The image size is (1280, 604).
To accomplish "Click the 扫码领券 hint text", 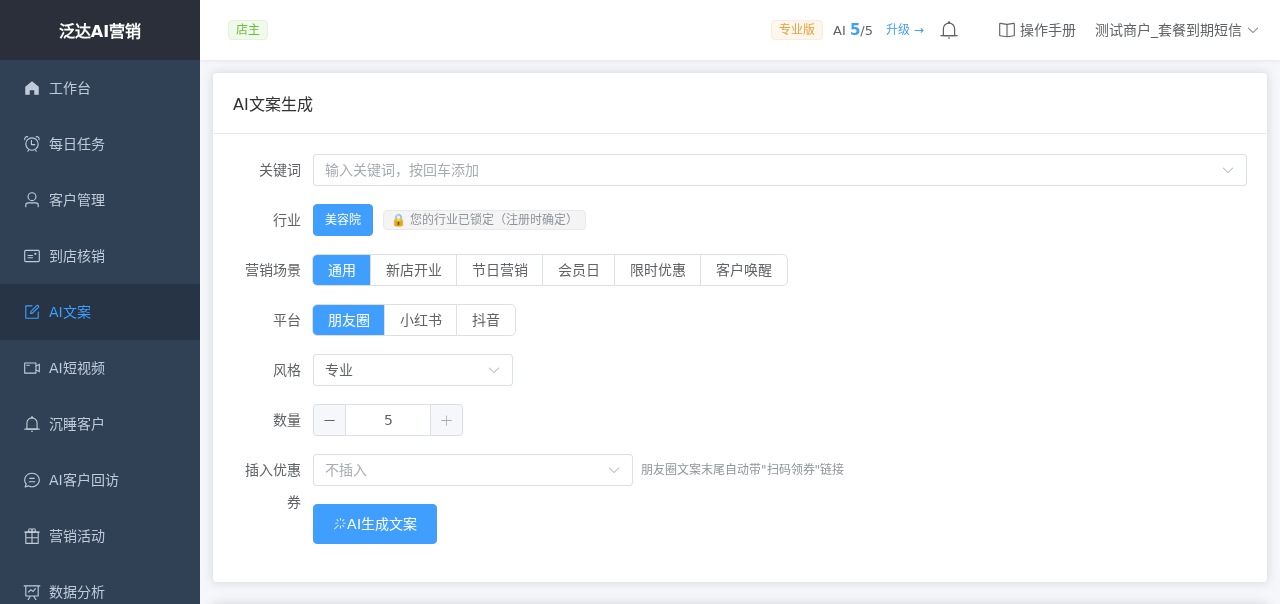I will [x=742, y=469].
